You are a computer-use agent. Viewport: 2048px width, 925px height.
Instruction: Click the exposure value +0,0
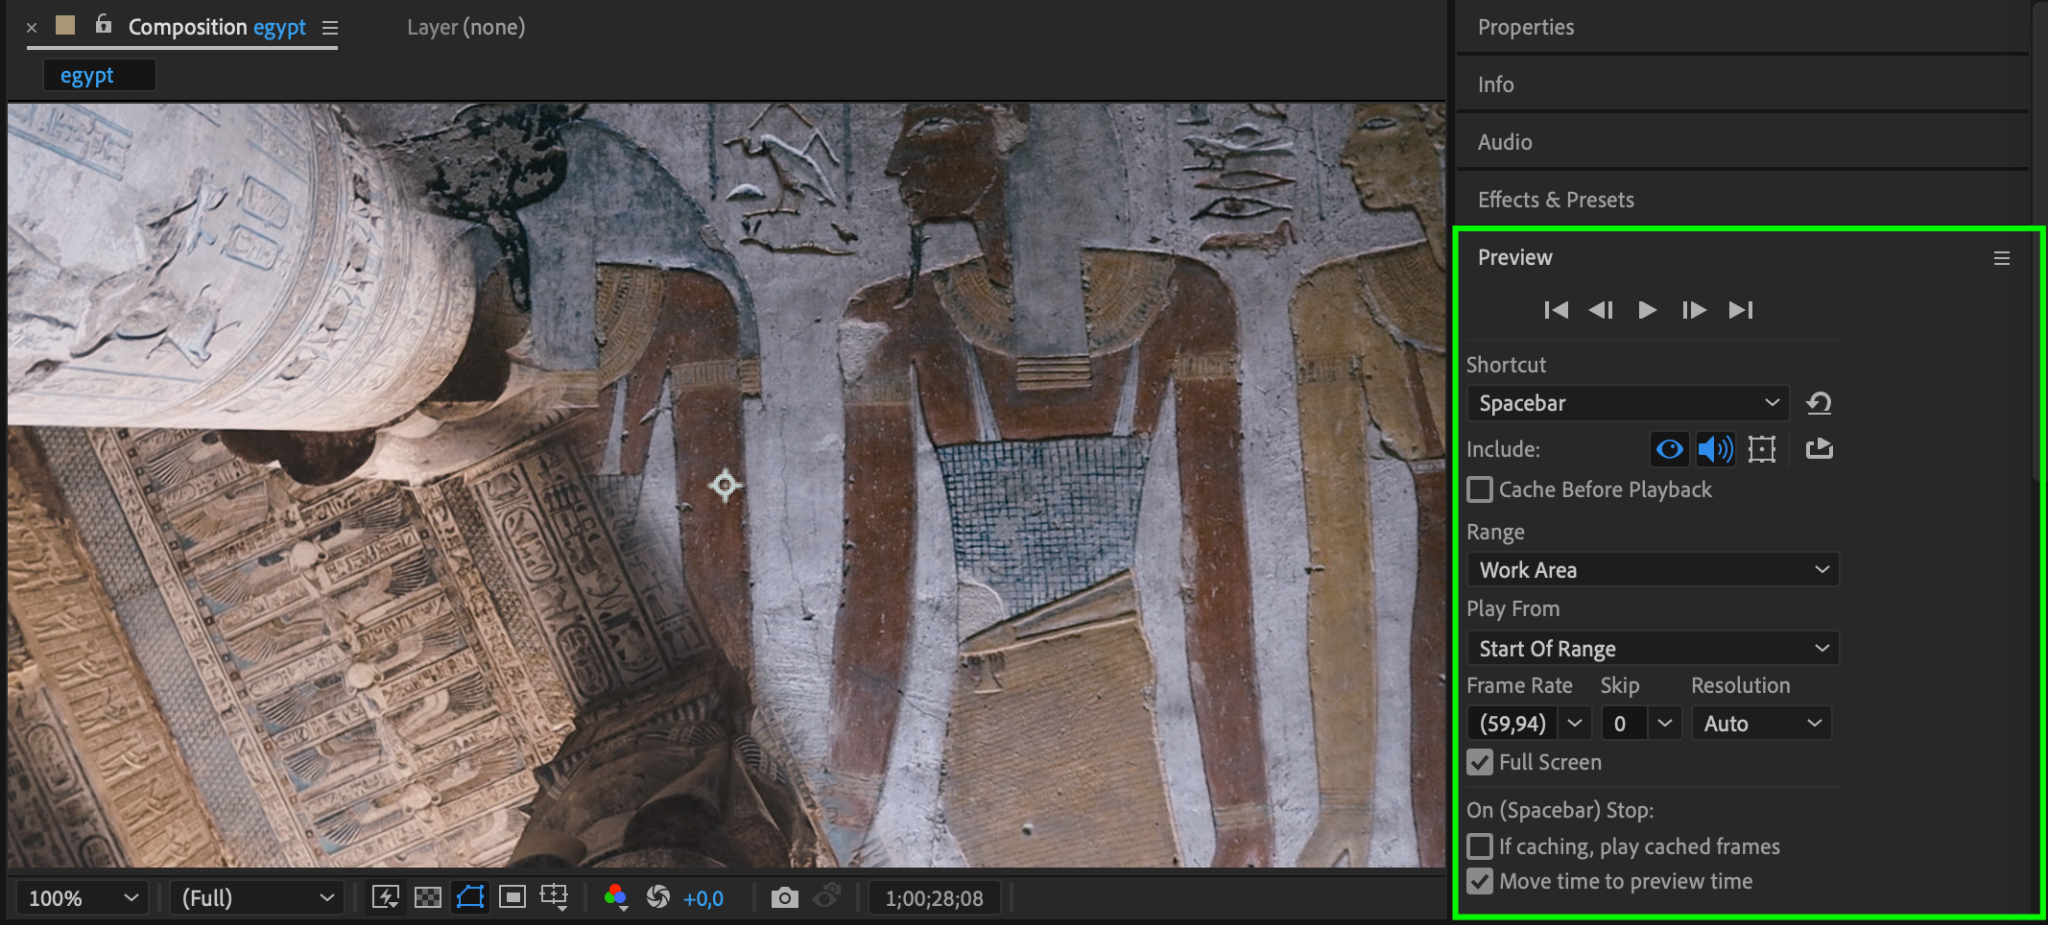[703, 899]
